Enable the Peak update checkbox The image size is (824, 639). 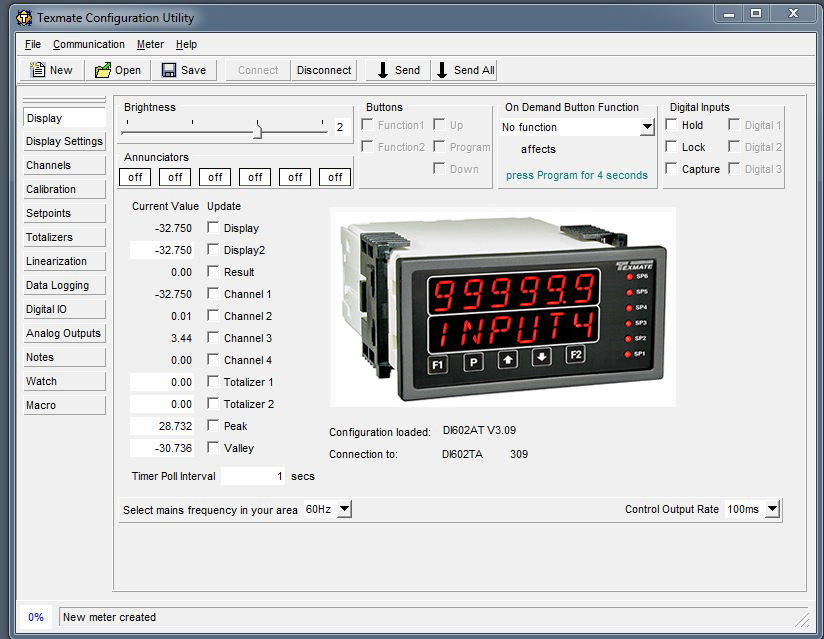click(213, 425)
